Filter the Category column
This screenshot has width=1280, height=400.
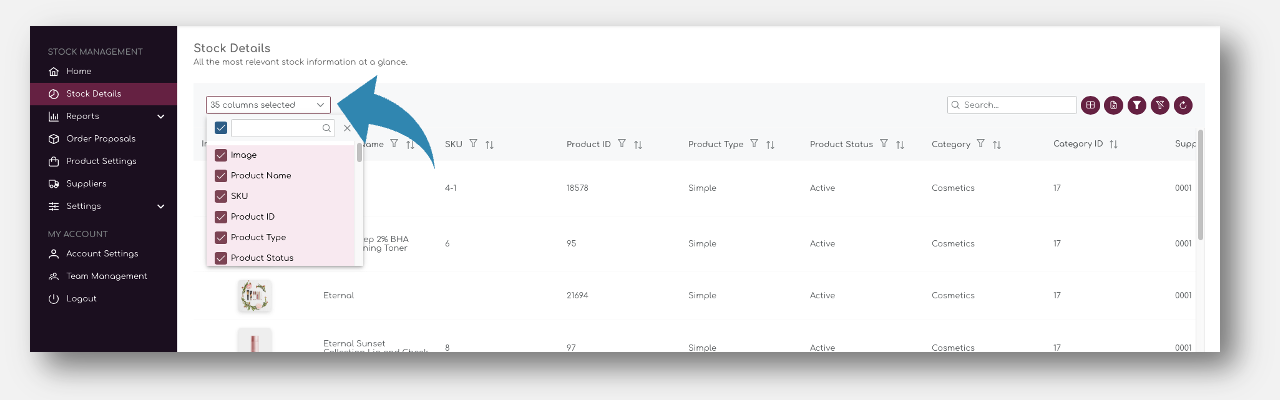[981, 144]
